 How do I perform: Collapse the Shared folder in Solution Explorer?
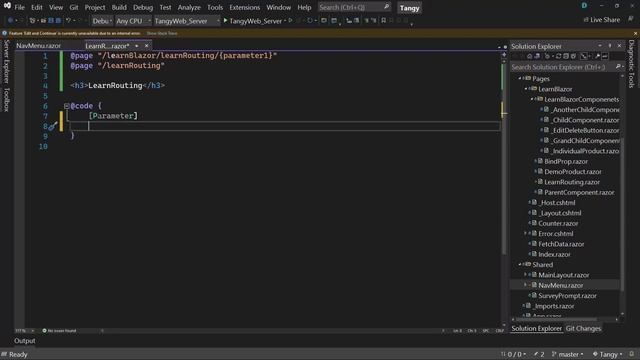point(520,264)
